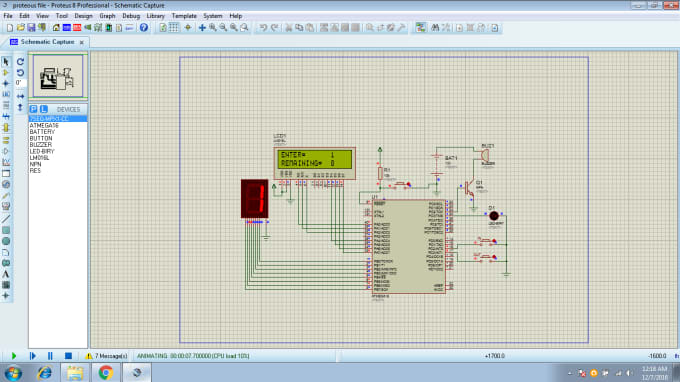Open the blue Help question mark icon

tap(144, 28)
